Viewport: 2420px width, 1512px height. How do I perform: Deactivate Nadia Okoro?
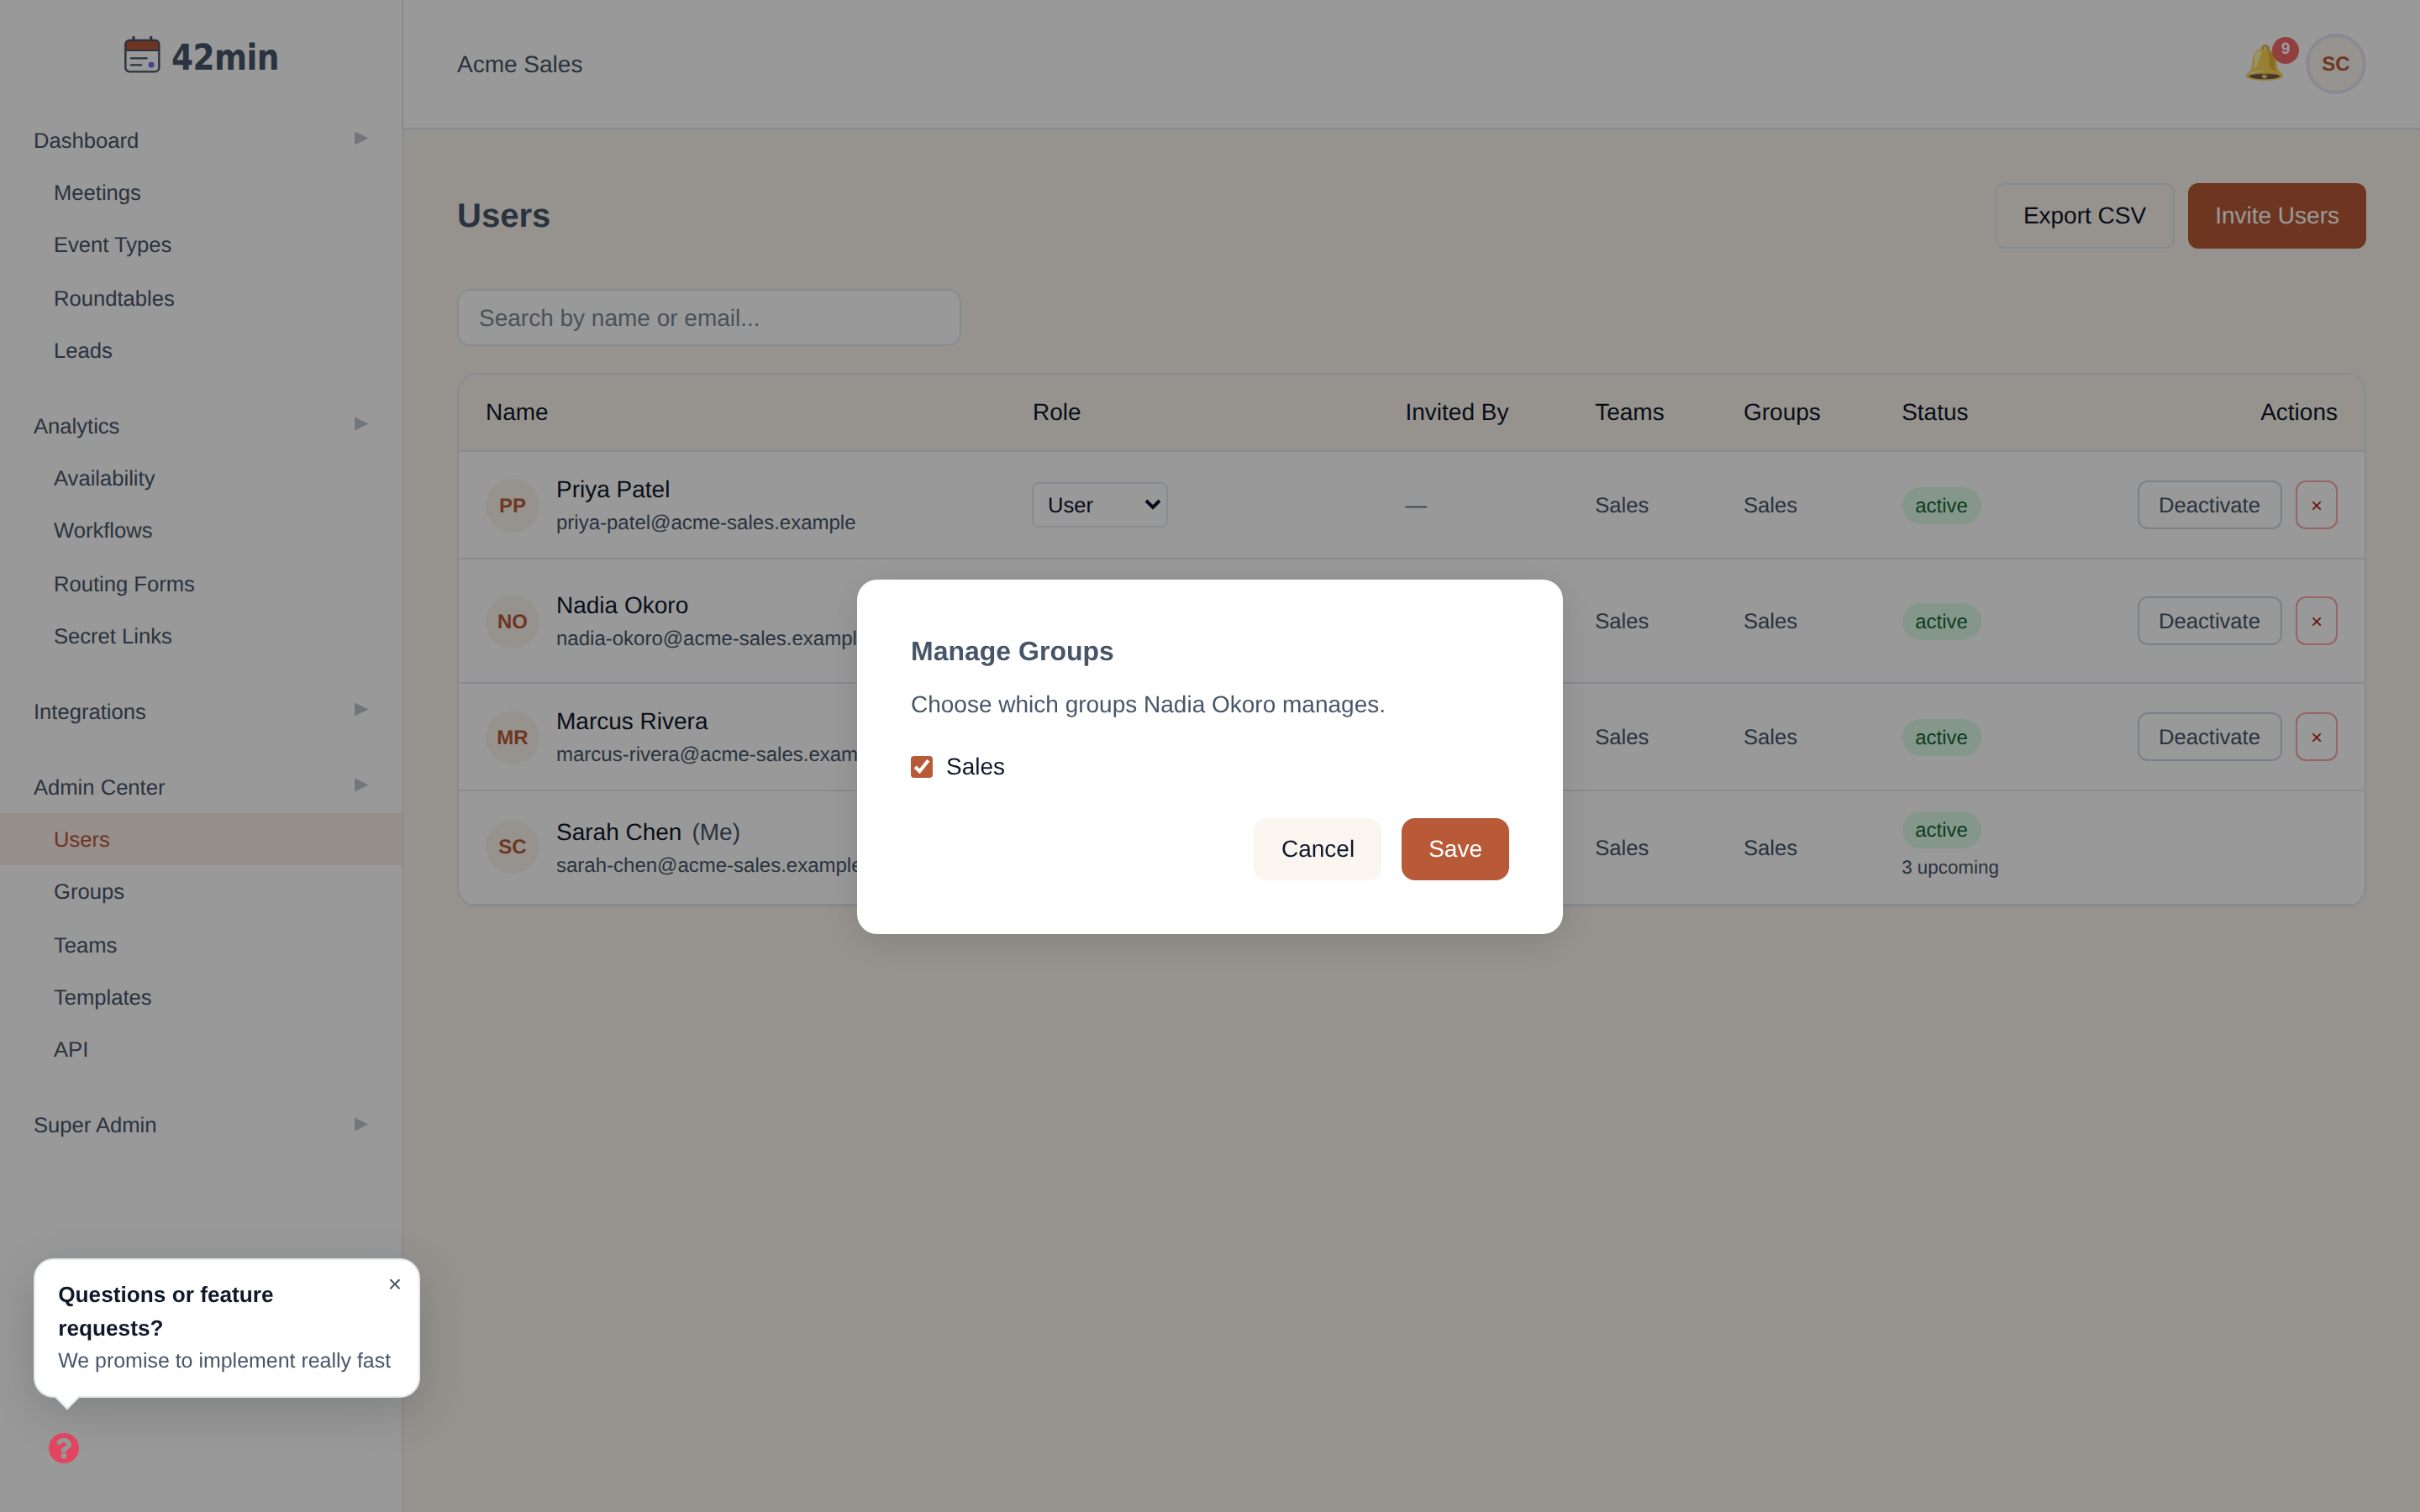(x=2209, y=621)
